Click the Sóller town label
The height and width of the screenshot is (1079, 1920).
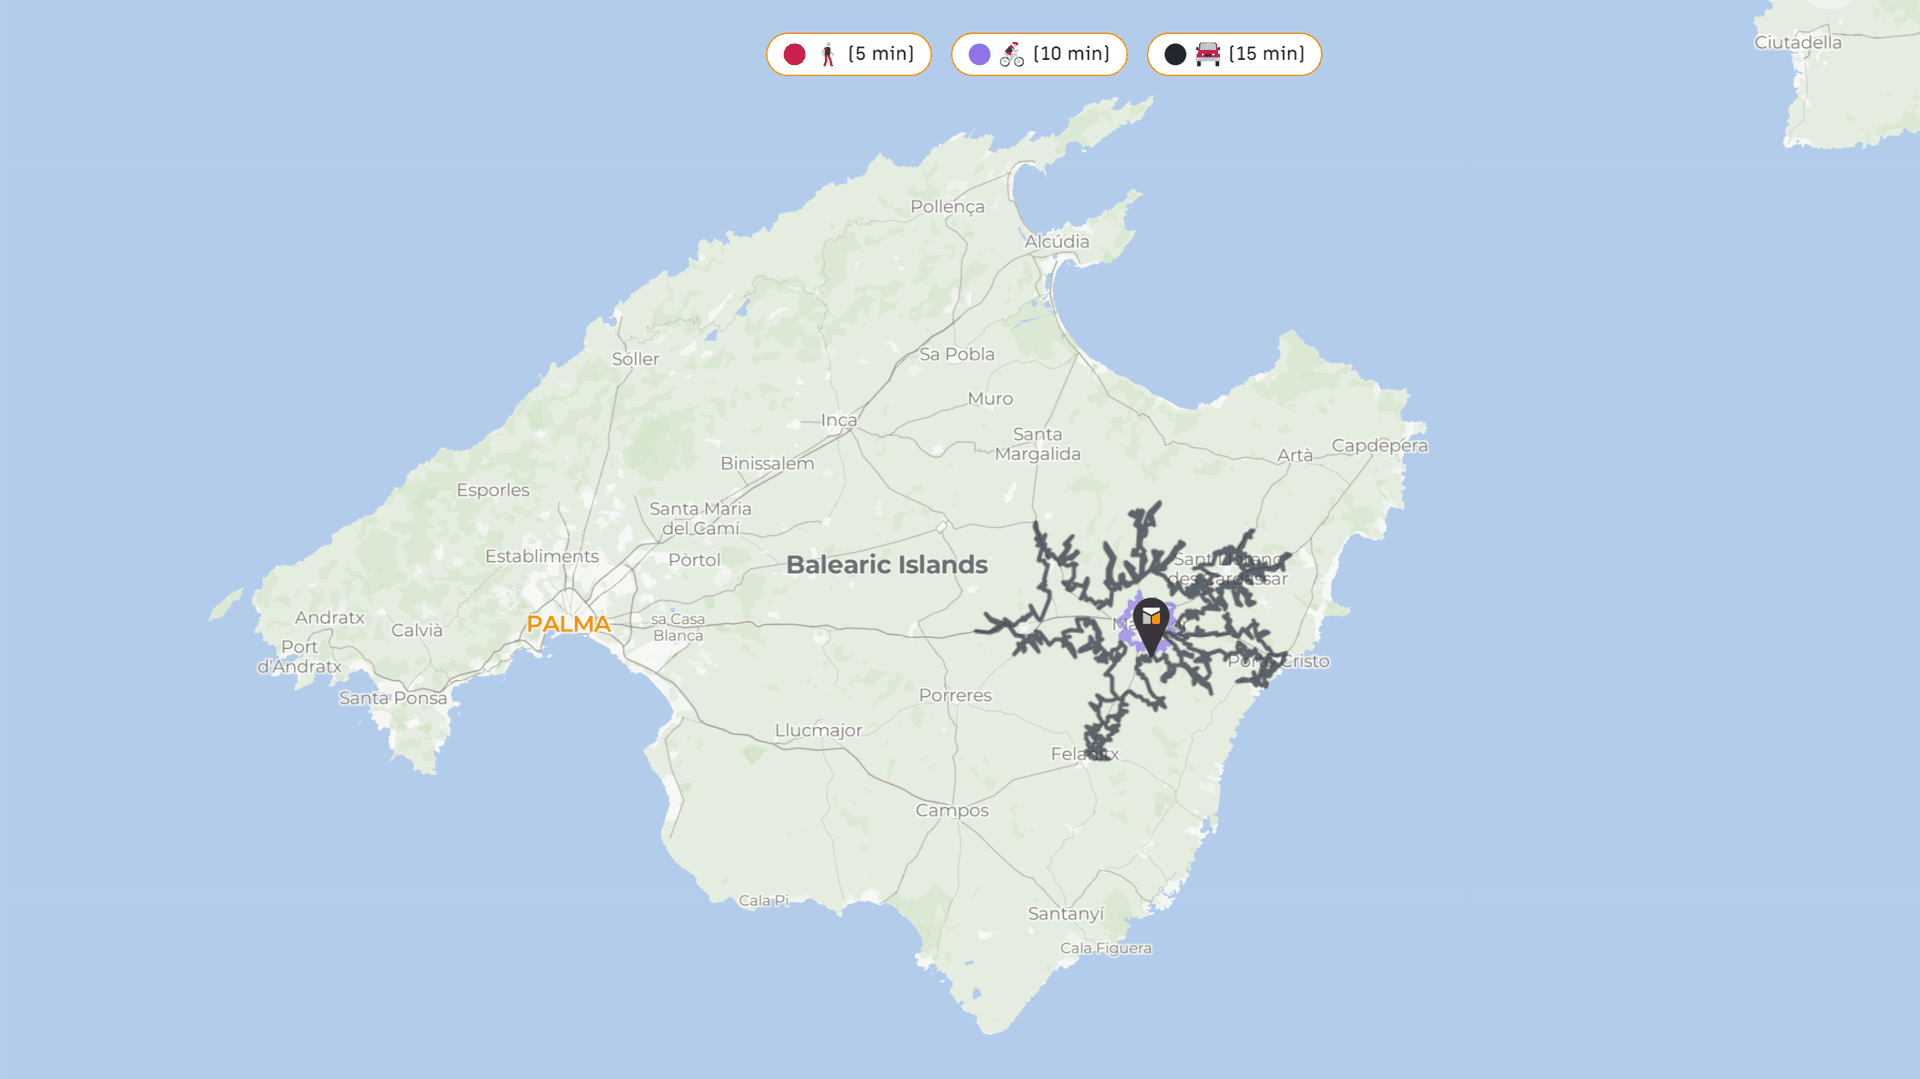(x=635, y=359)
